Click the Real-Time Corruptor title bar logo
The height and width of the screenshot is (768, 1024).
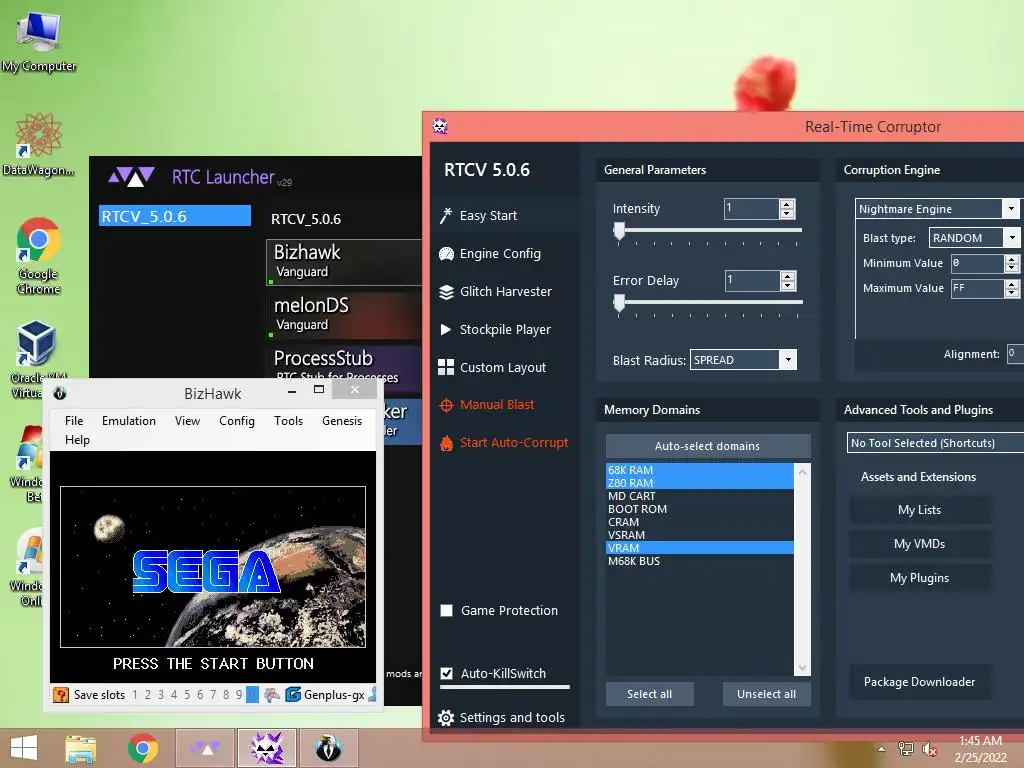(x=440, y=126)
